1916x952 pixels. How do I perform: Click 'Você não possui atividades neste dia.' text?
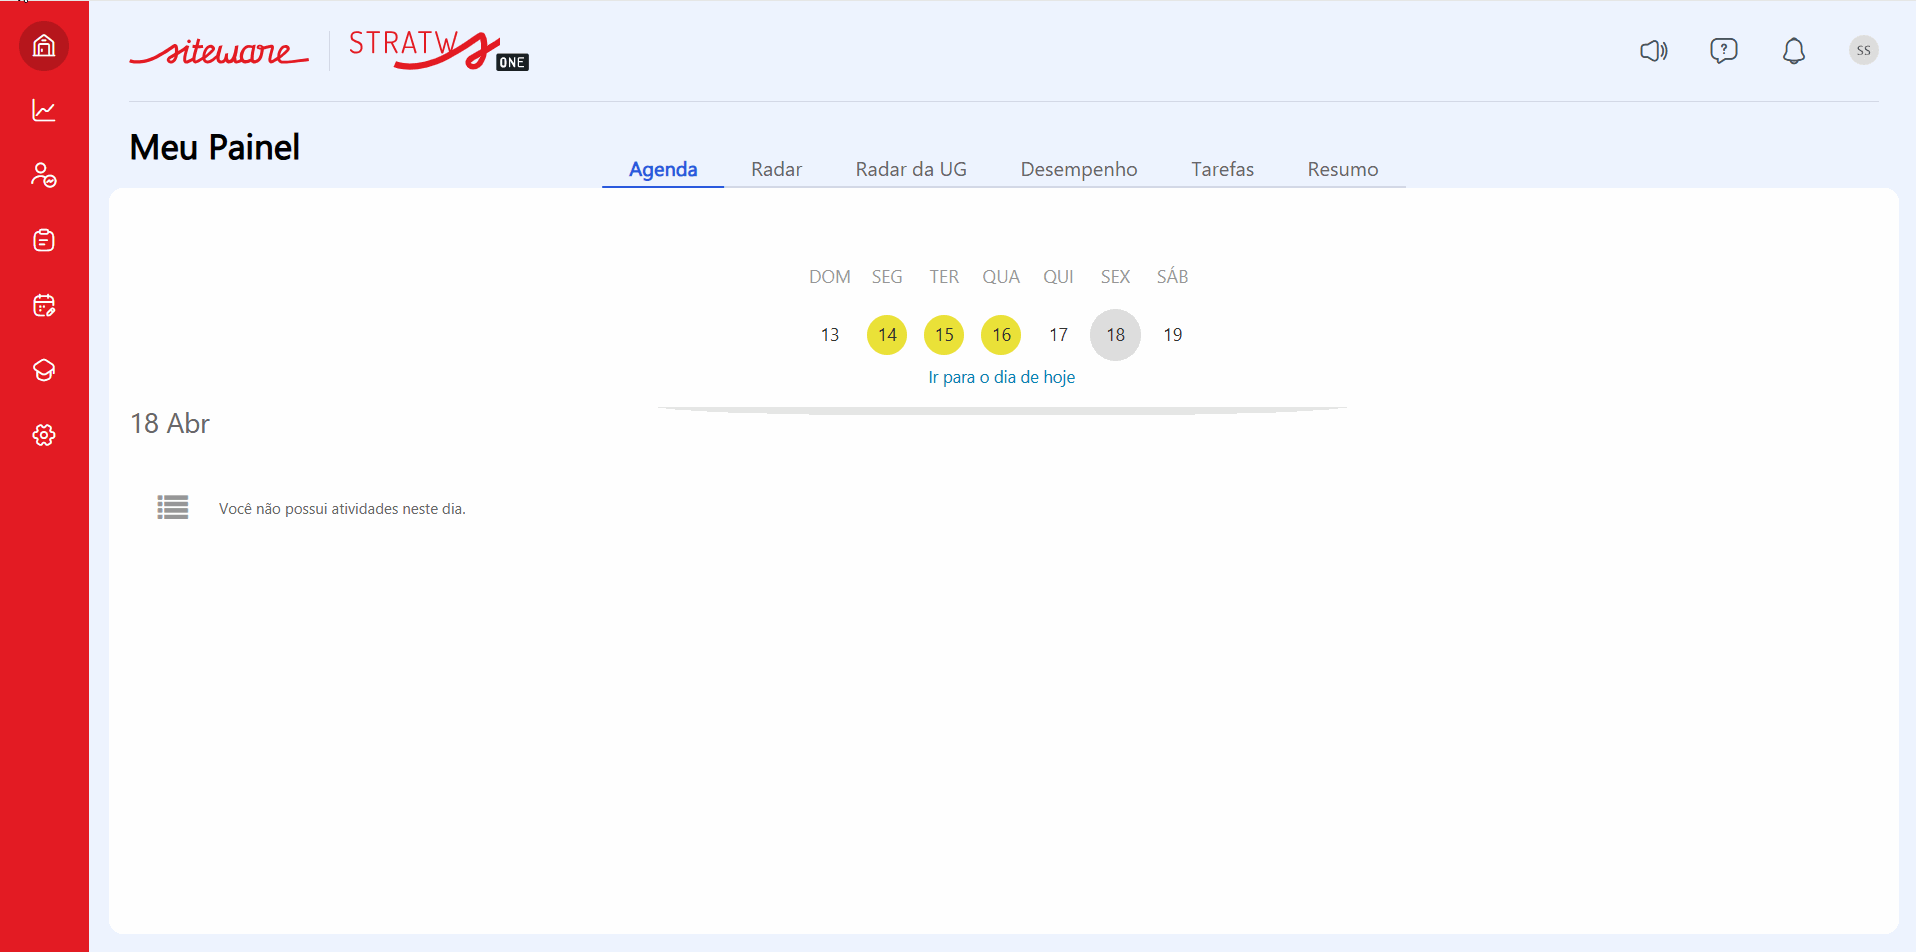tap(342, 509)
